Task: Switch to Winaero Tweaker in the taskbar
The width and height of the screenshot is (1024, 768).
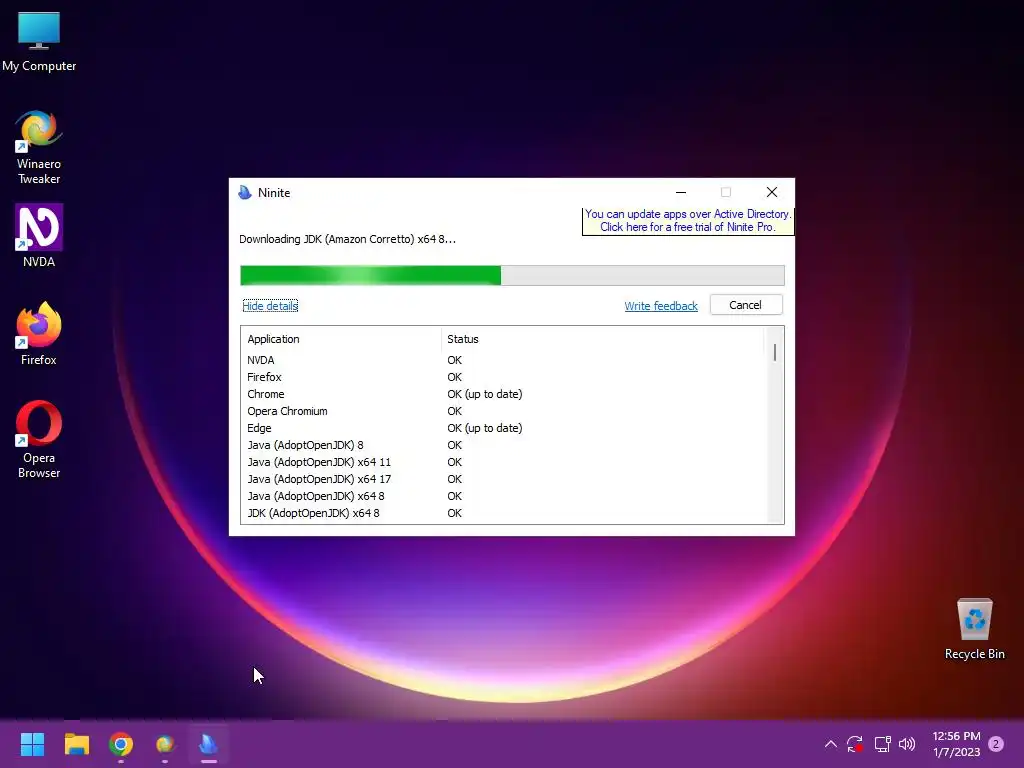Action: click(165, 744)
